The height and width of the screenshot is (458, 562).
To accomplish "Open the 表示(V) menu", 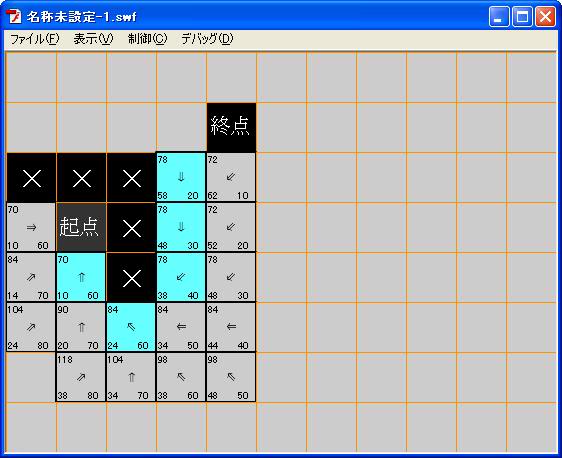I will click(93, 39).
